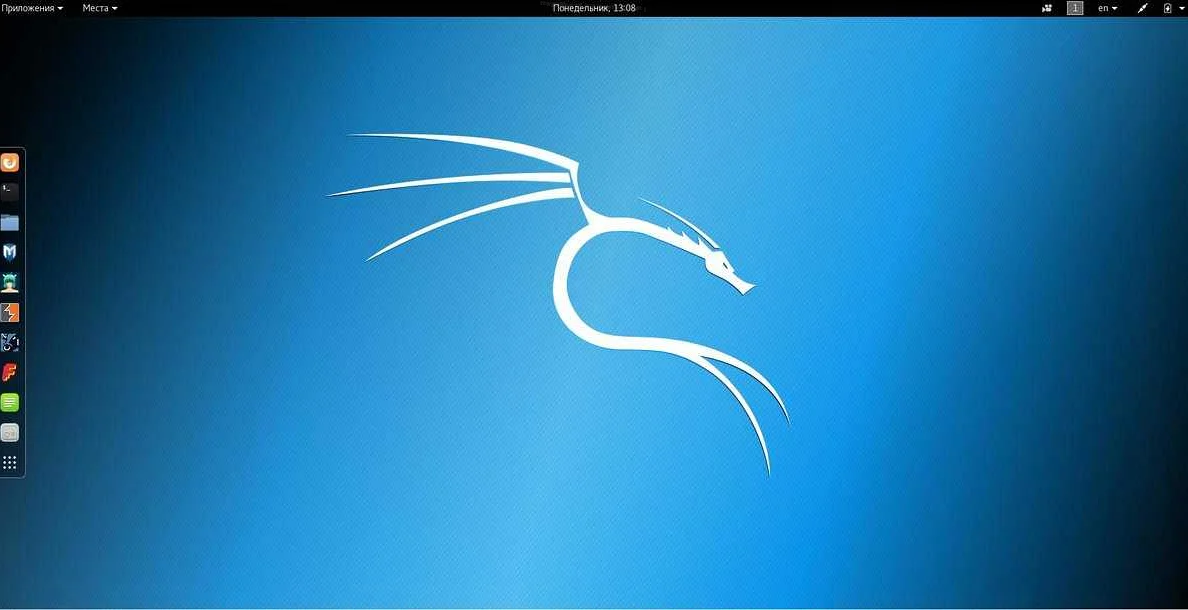Image resolution: width=1188 pixels, height=610 pixels.
Task: Open the clock showing Понедельник, 13:08
Action: click(594, 8)
